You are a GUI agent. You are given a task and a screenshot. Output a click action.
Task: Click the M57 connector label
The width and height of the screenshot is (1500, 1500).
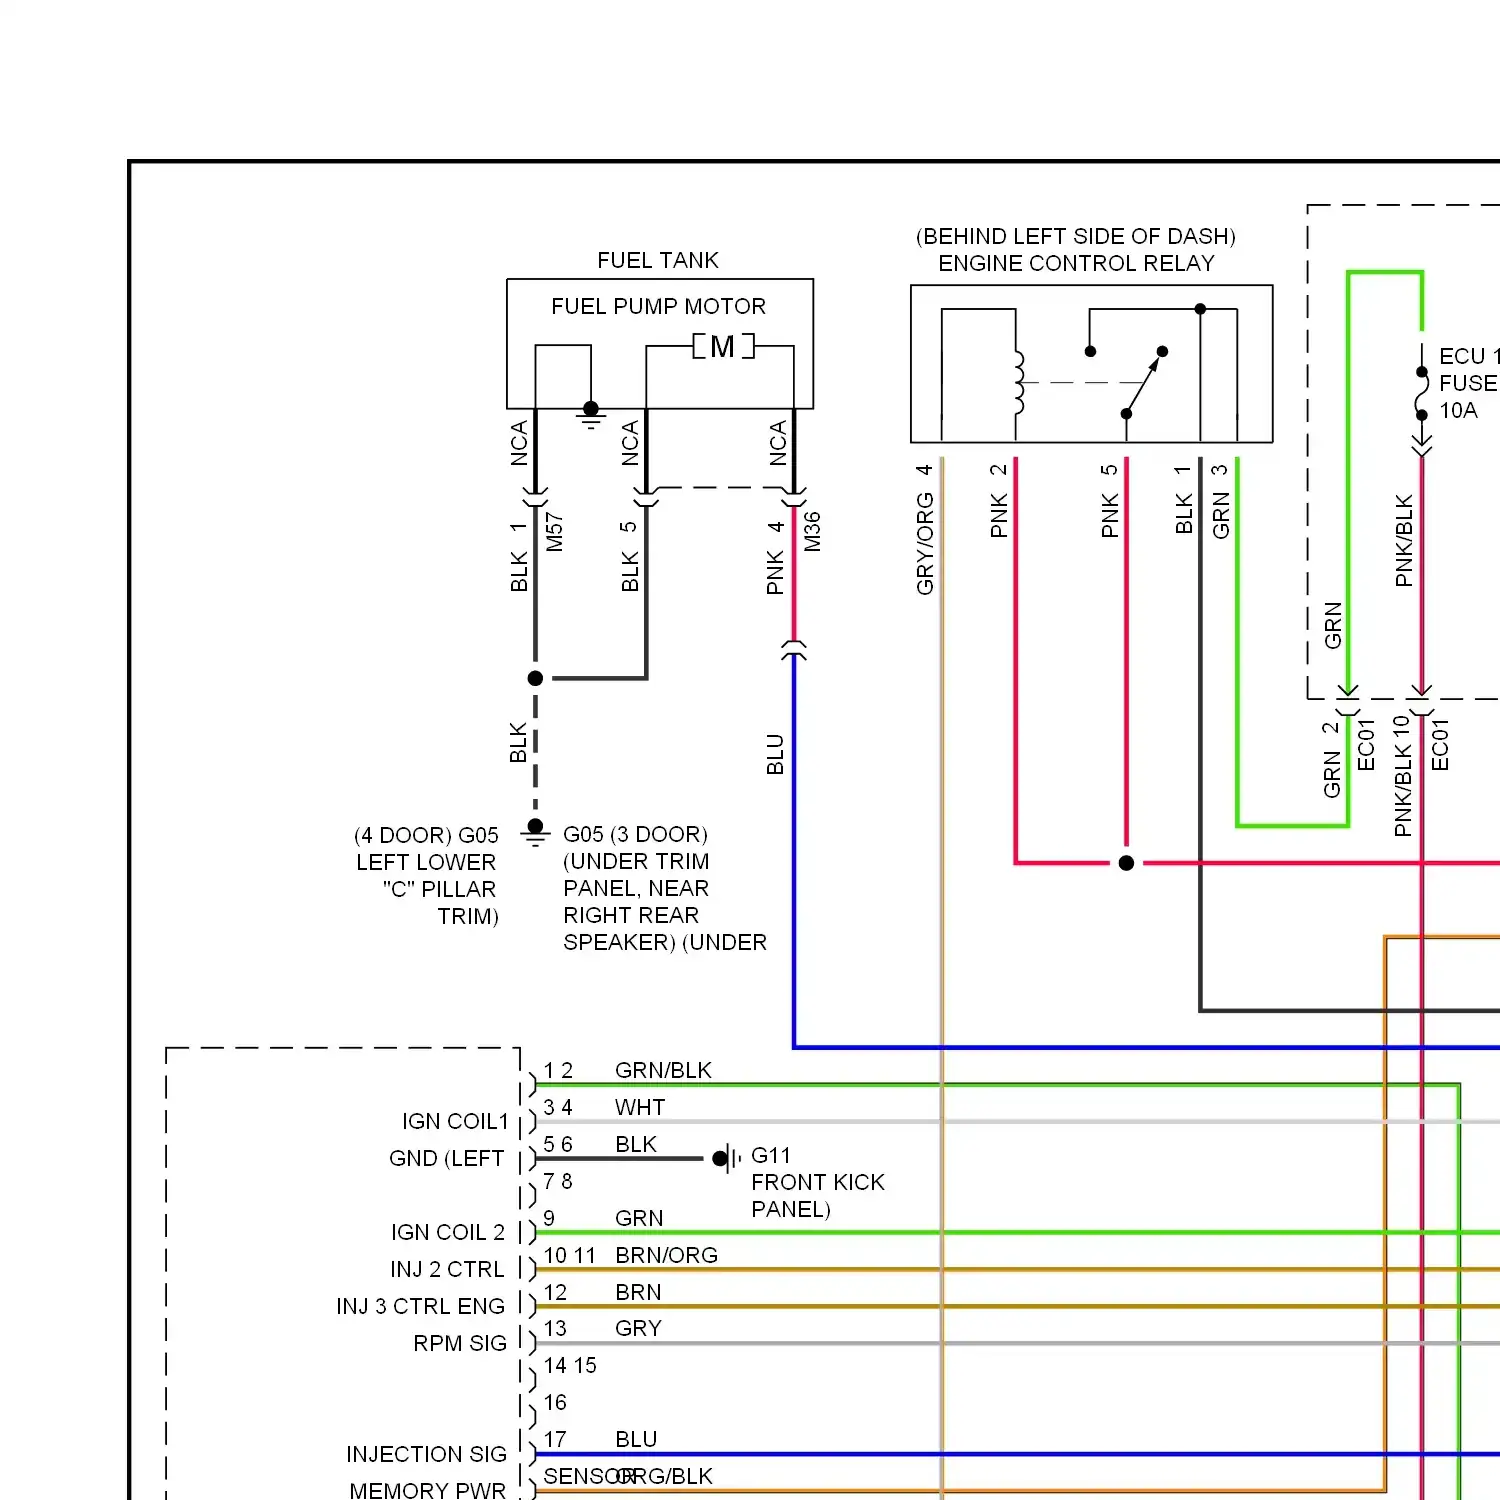tap(555, 532)
